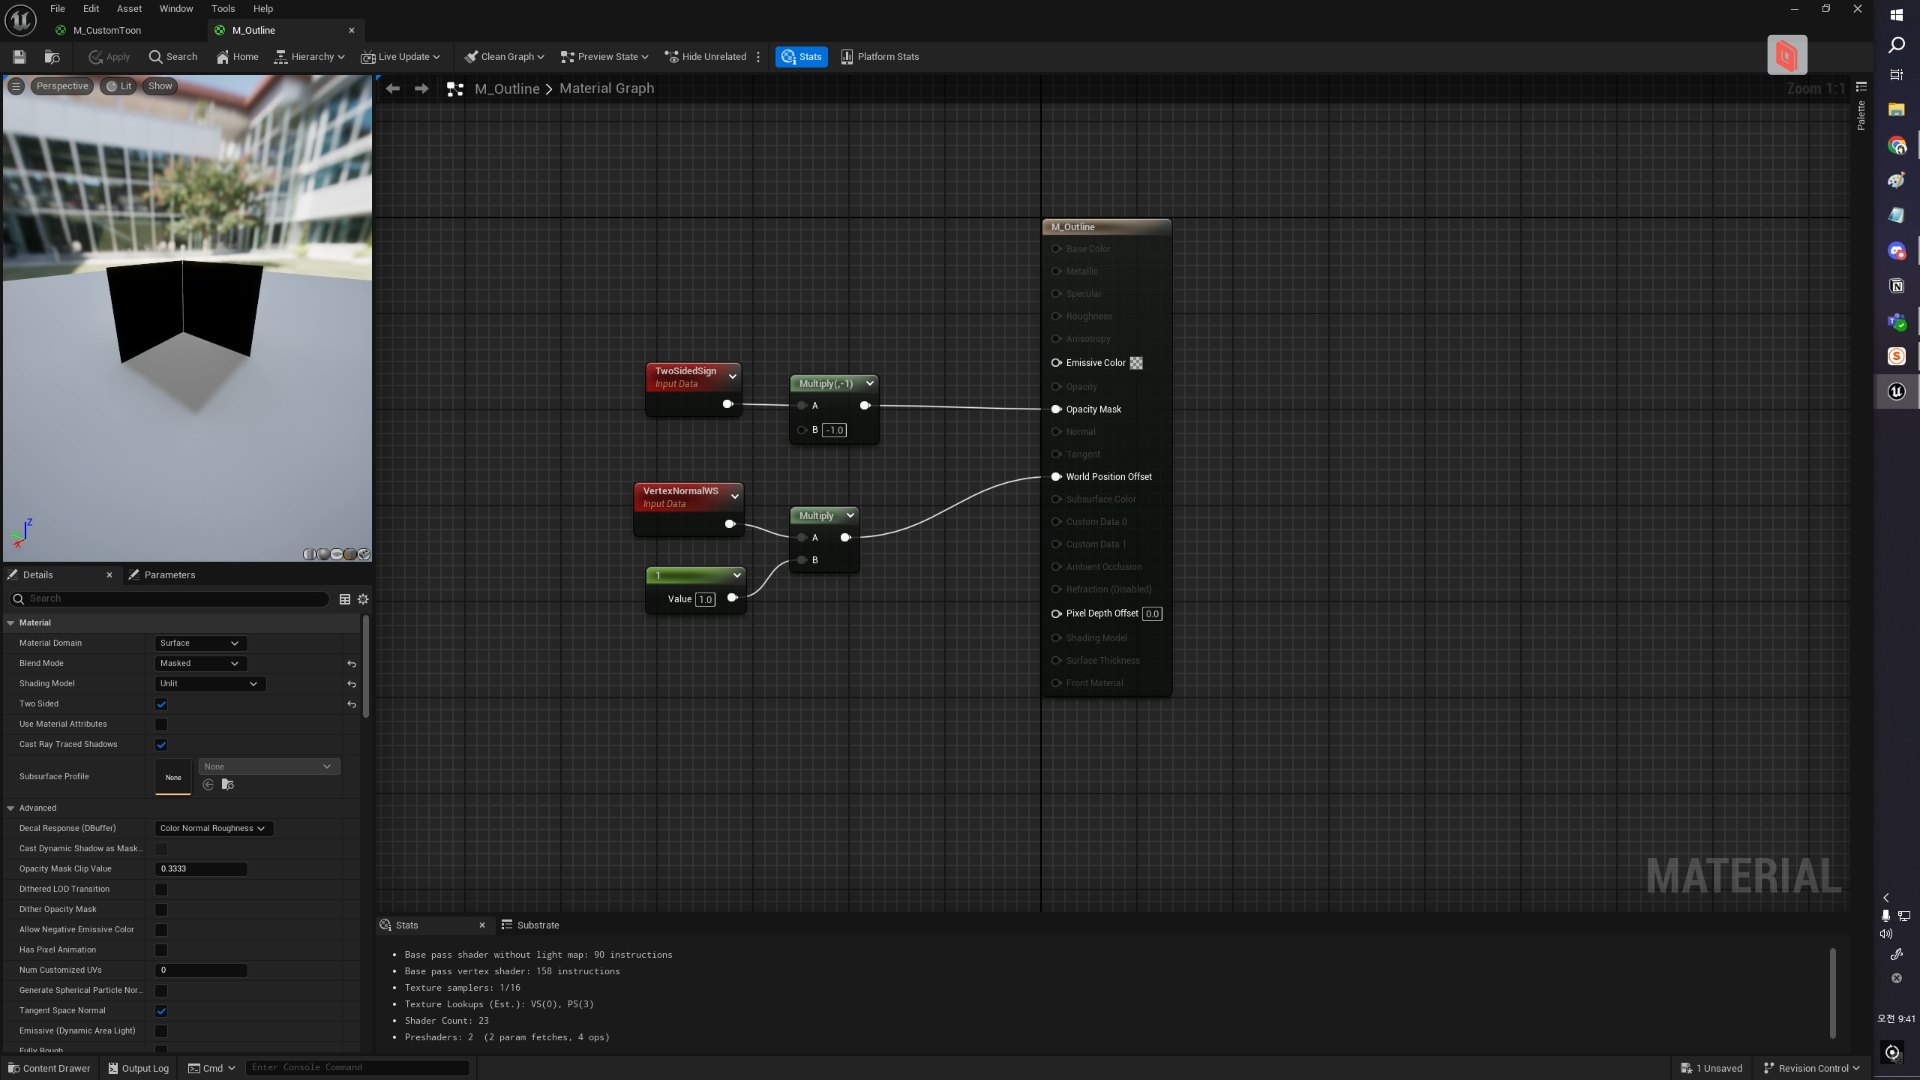Screen dimensions: 1920x1080
Task: Open the Search tool in toolbar
Action: coord(173,57)
